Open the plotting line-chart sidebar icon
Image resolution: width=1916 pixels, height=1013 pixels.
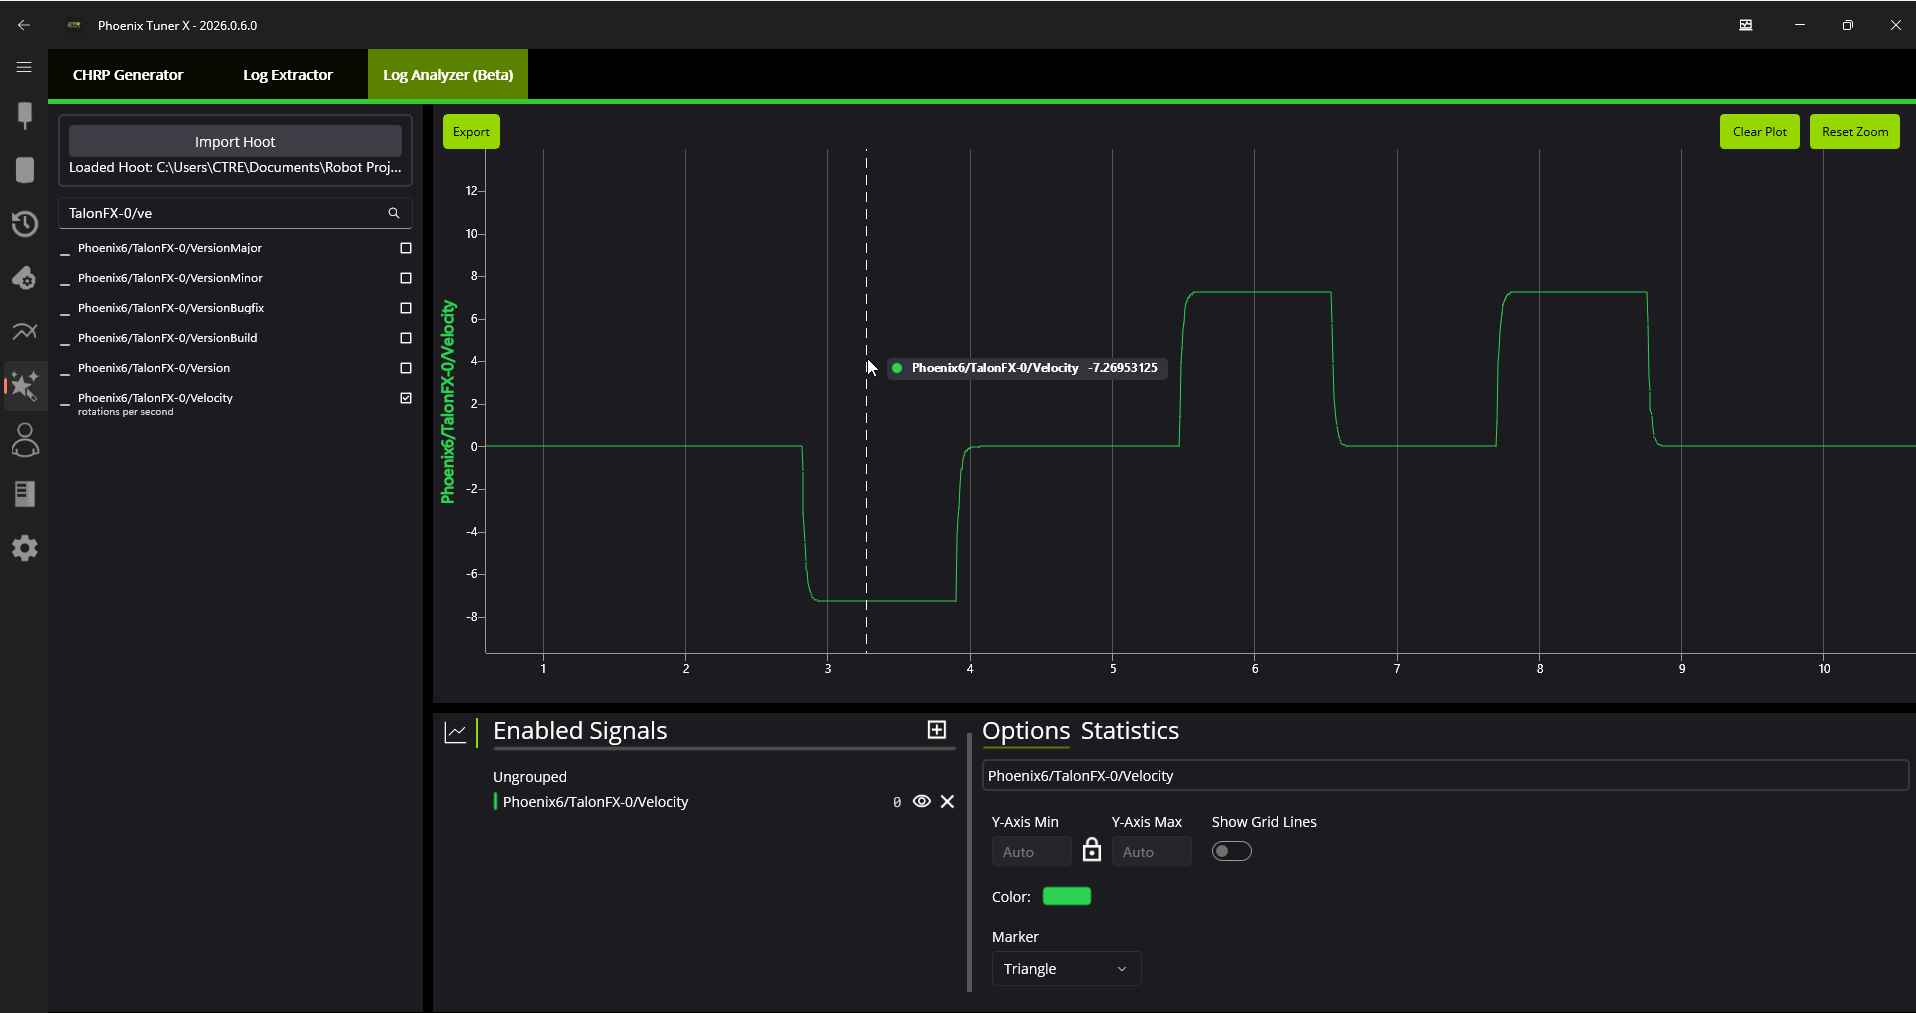(25, 331)
